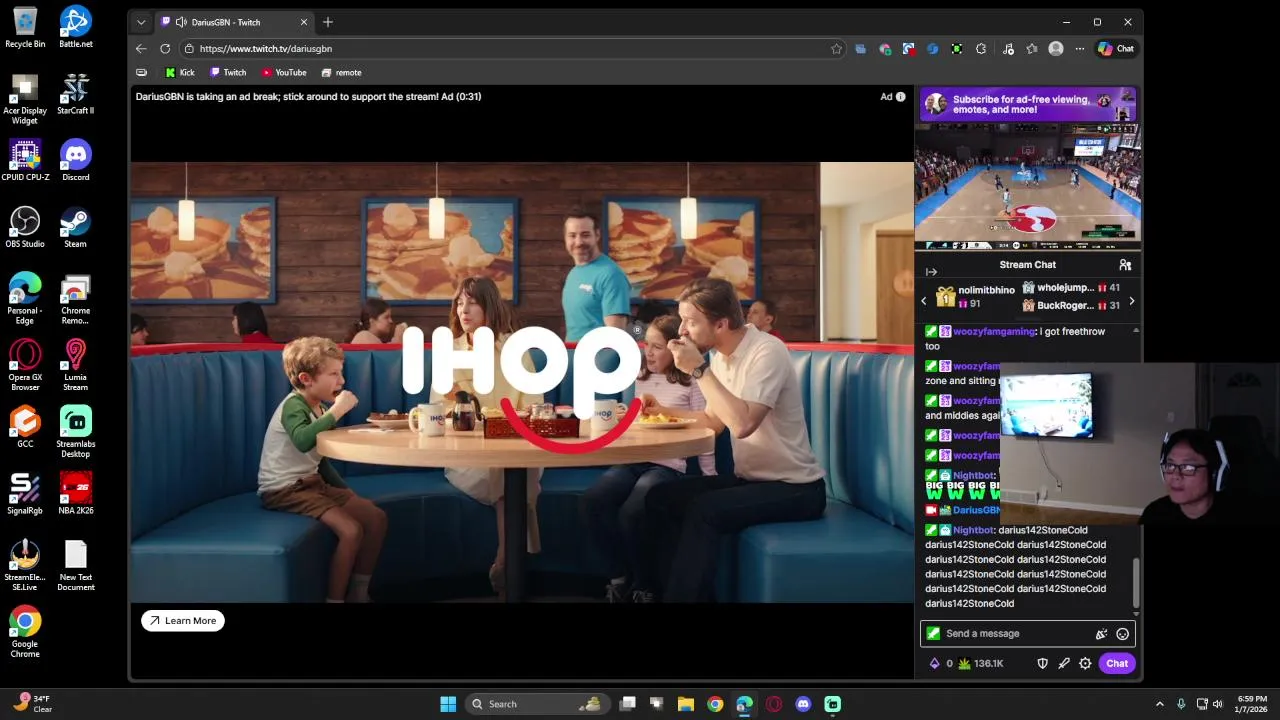
Task: Click the Edge back navigation arrow
Action: (141, 48)
